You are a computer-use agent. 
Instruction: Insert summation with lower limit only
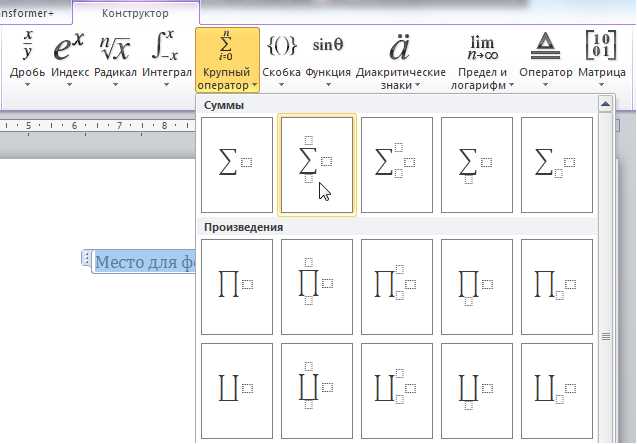click(477, 165)
